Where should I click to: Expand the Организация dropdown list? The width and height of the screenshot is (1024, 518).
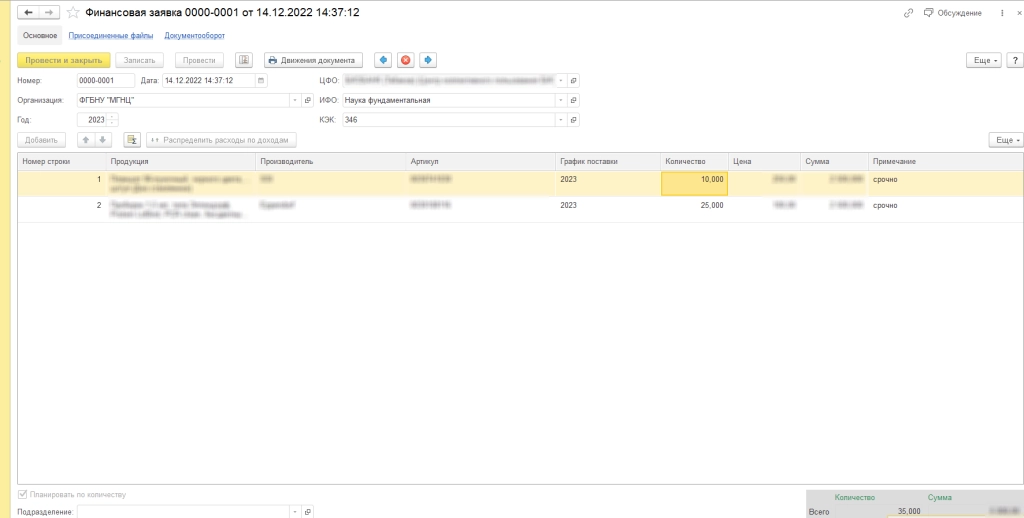(x=295, y=100)
